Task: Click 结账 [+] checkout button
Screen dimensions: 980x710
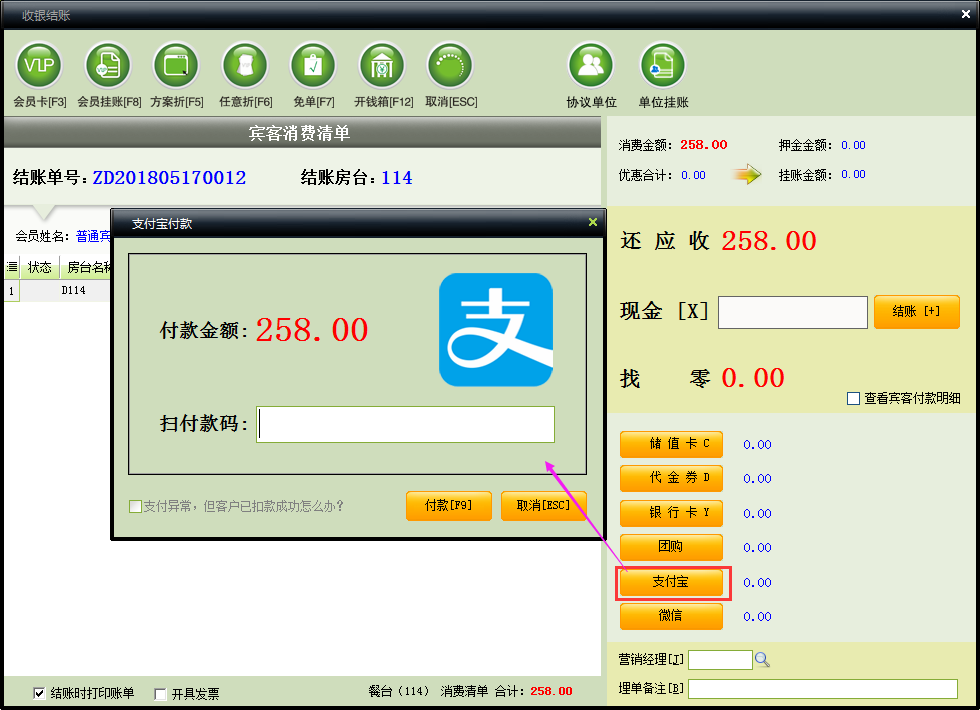Action: pos(917,312)
